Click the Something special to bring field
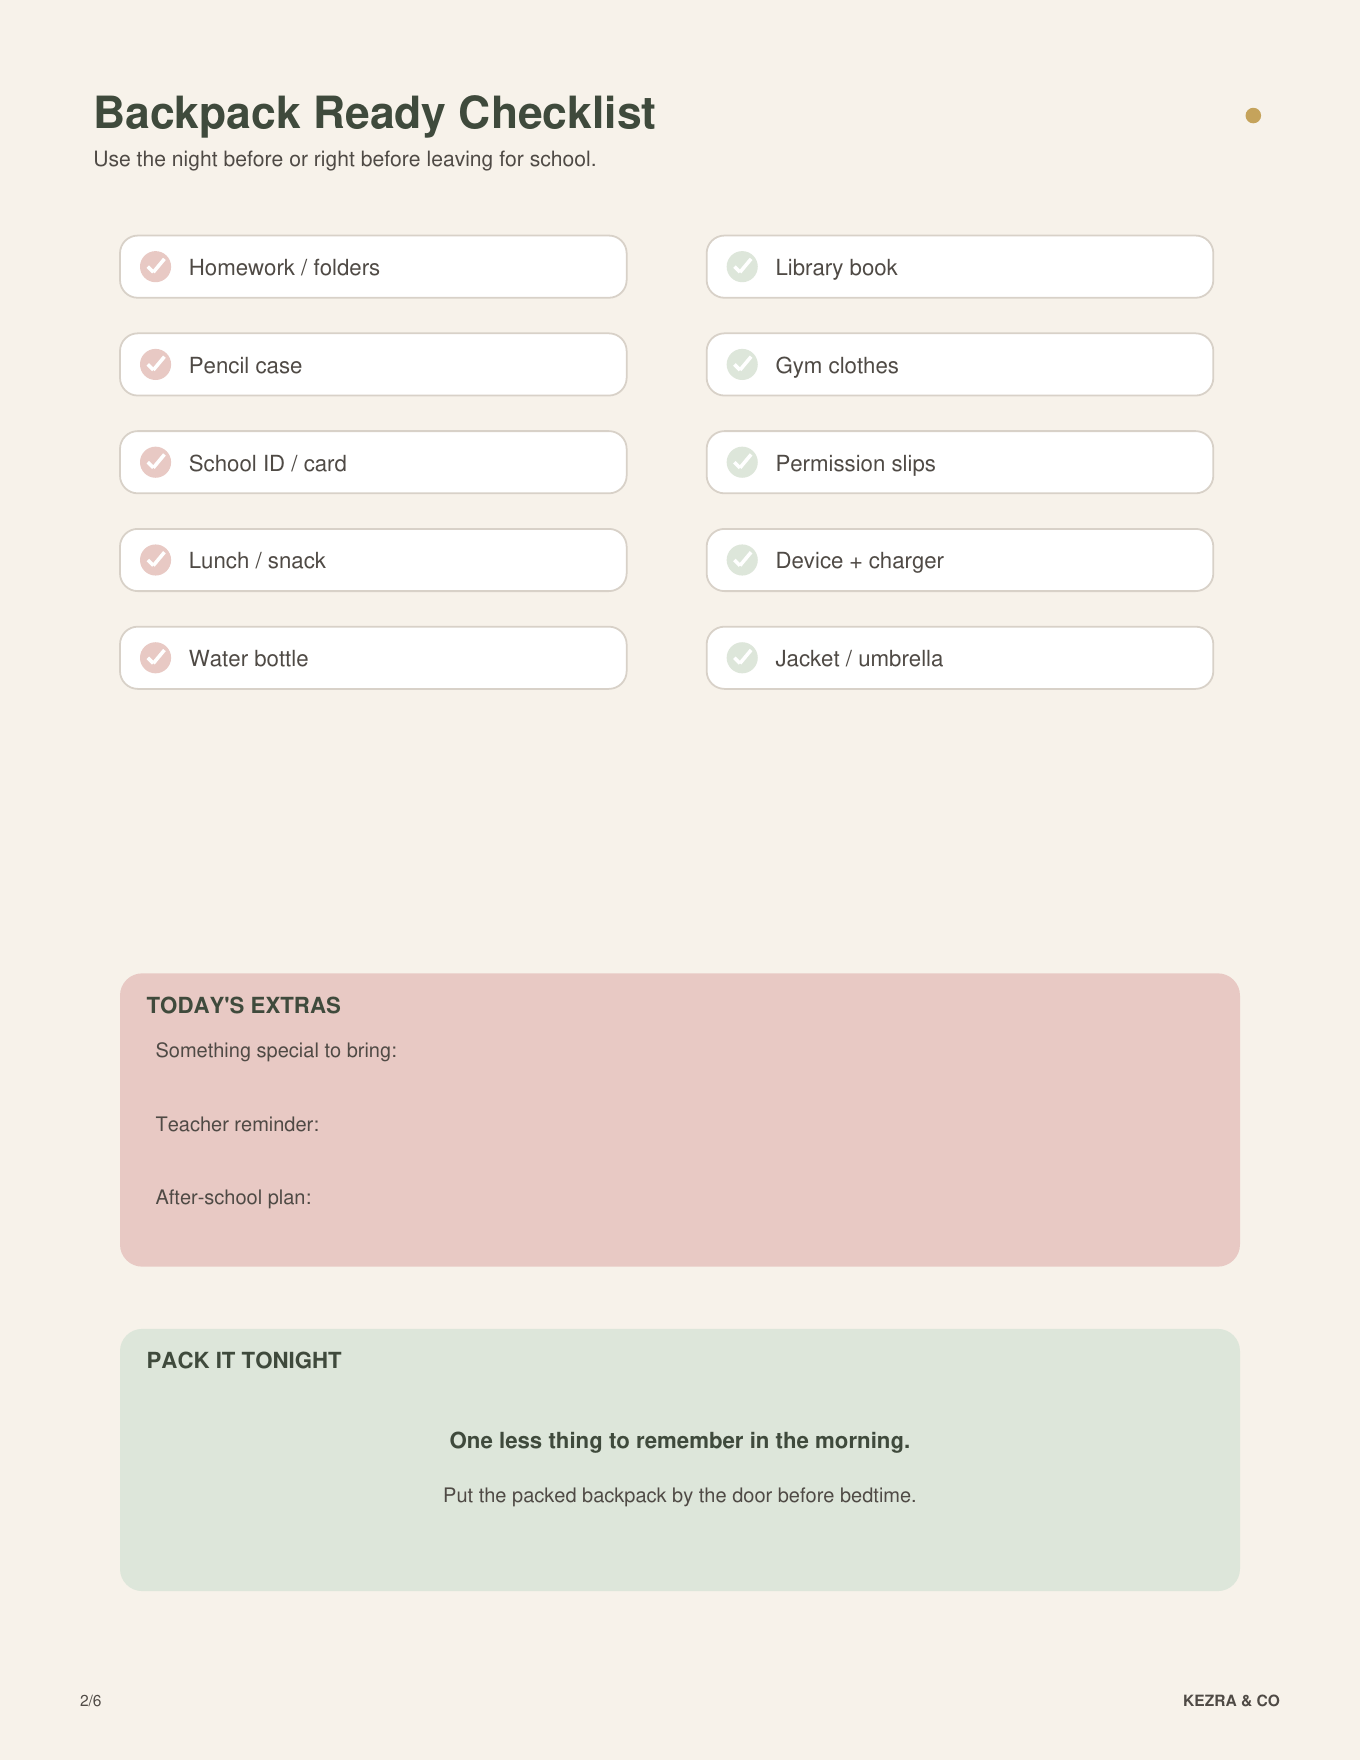Viewport: 1360px width, 1760px height. tap(680, 1051)
